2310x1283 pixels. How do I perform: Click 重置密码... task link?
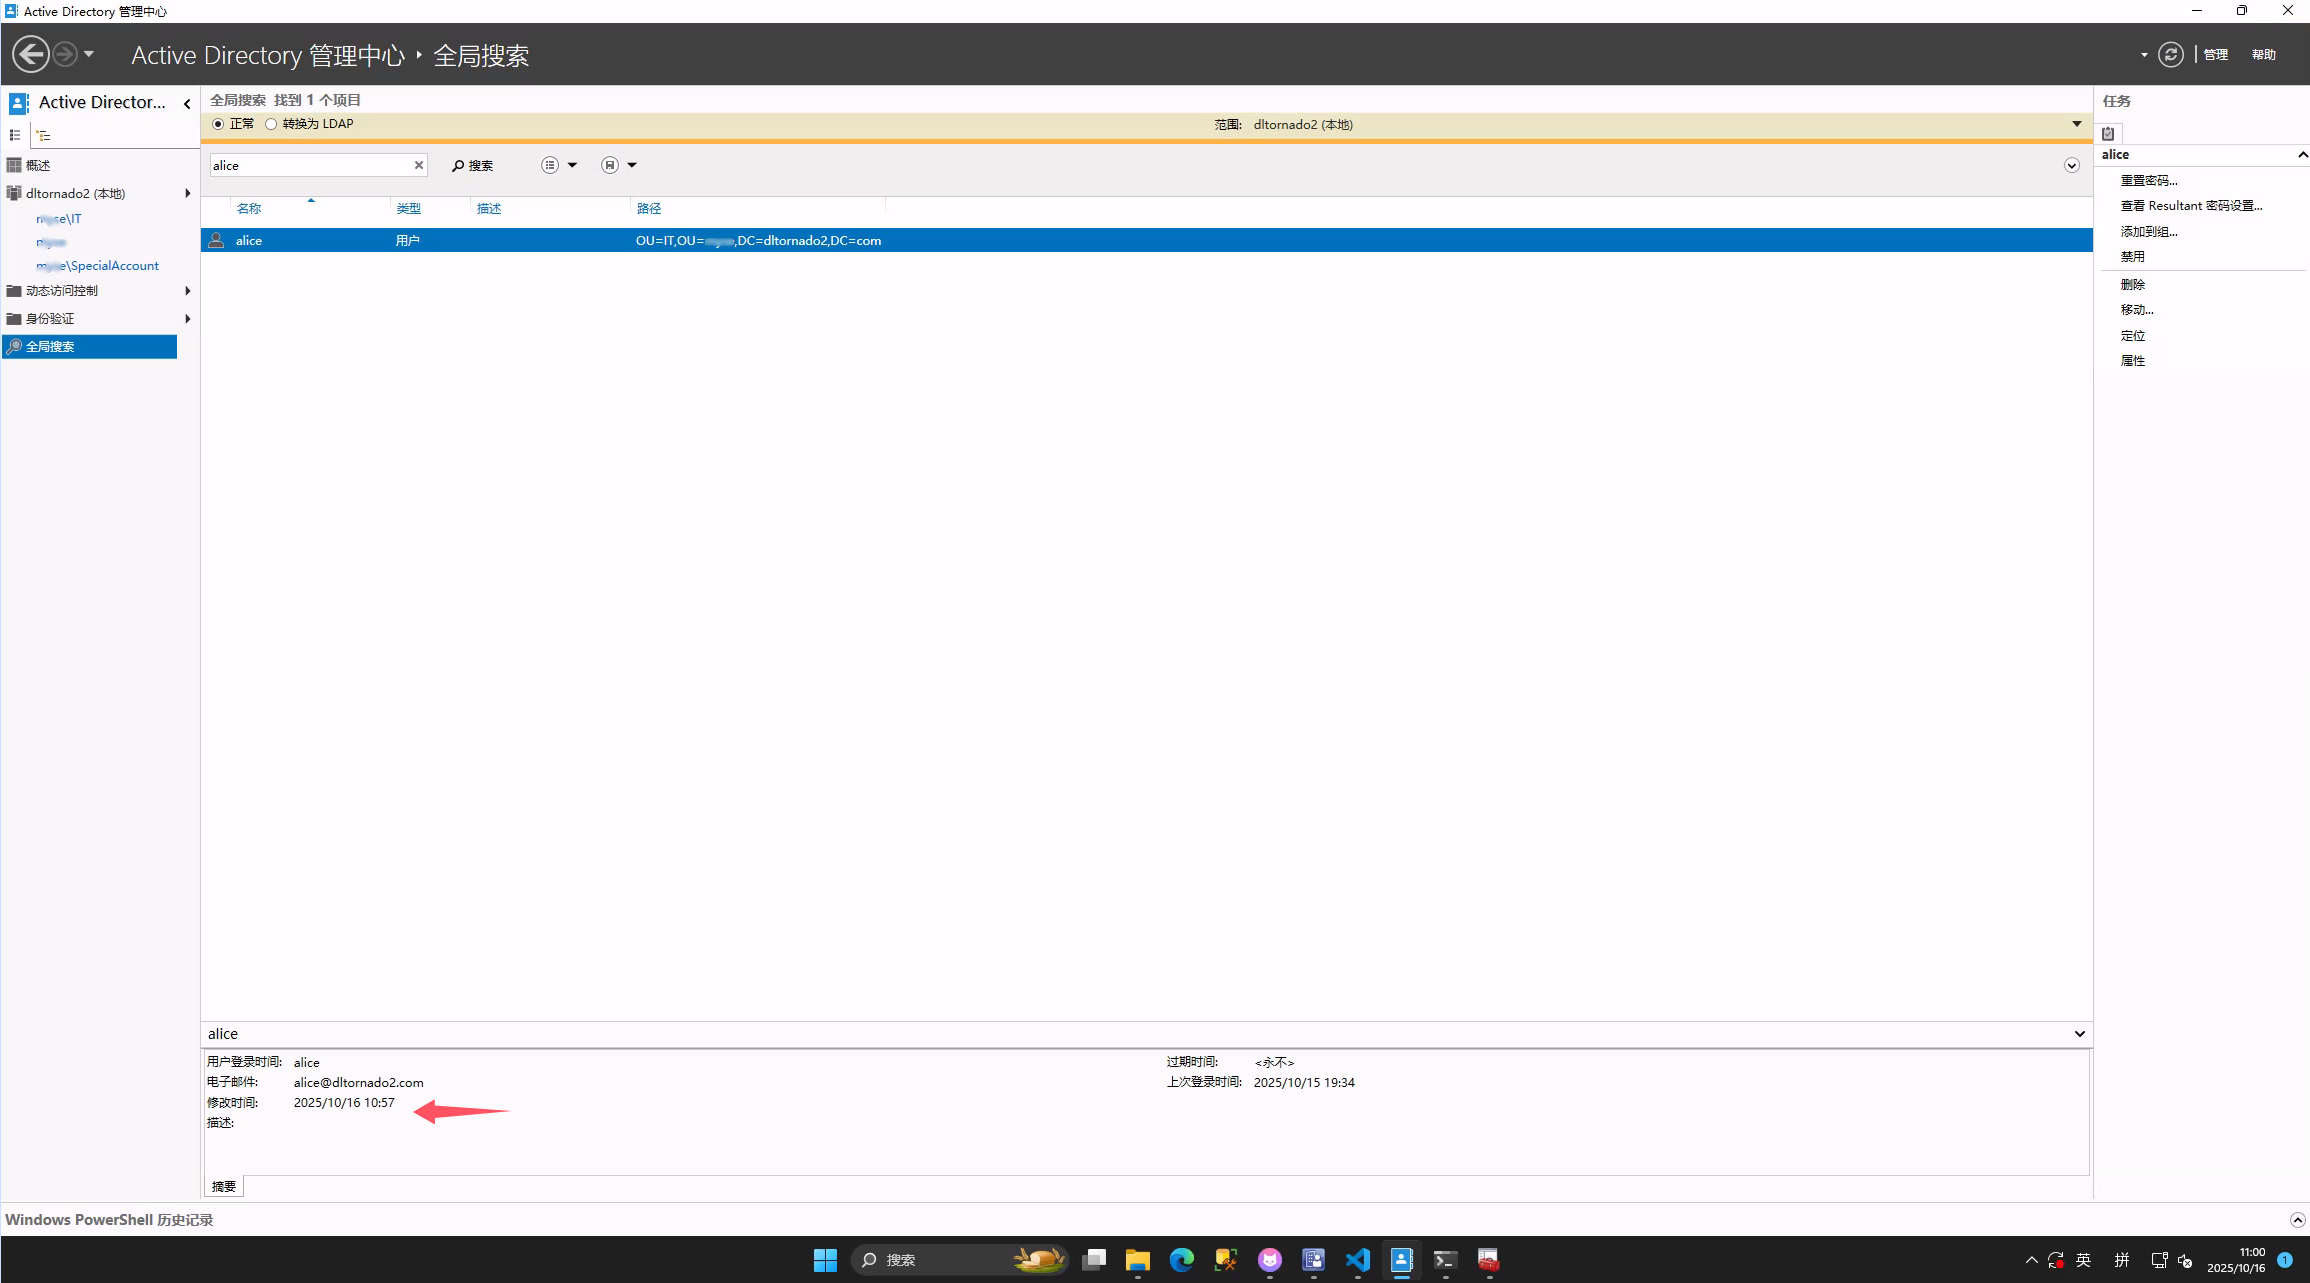pos(2148,180)
